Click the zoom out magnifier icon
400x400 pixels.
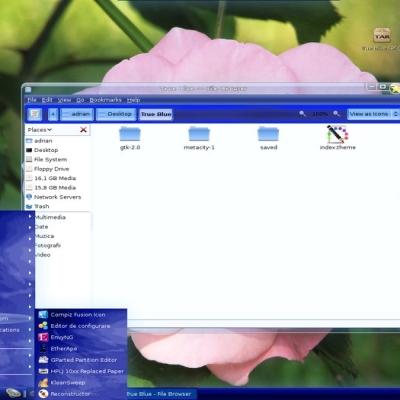(302, 114)
